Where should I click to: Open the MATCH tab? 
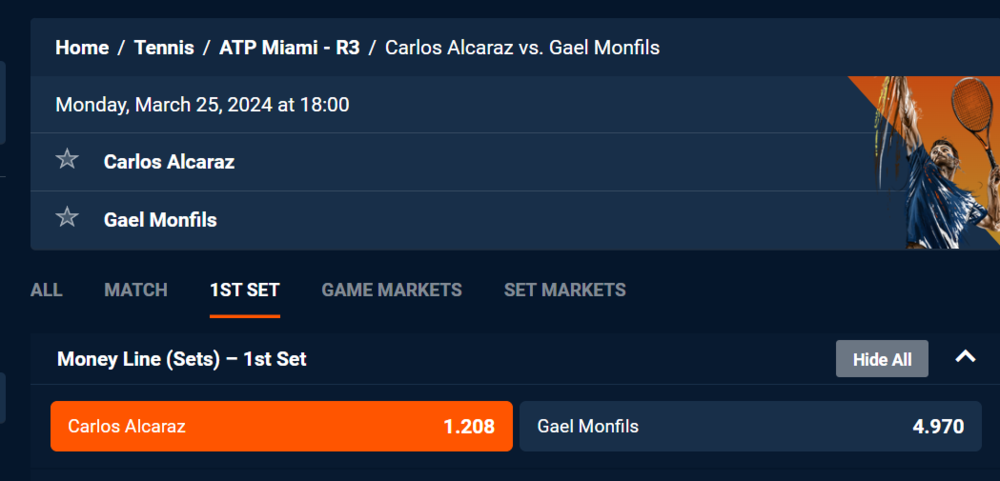pyautogui.click(x=136, y=290)
